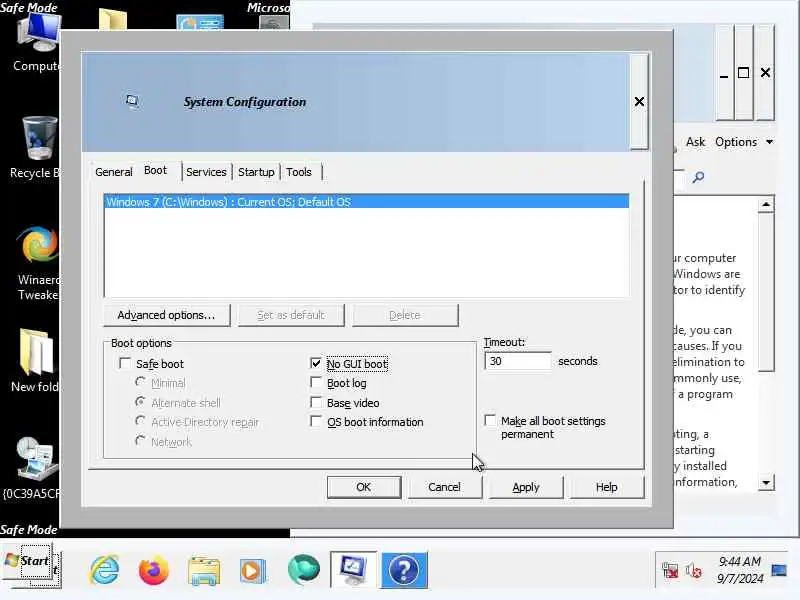Launch Firefox from the taskbar
The width and height of the screenshot is (800, 600).
pyautogui.click(x=153, y=569)
